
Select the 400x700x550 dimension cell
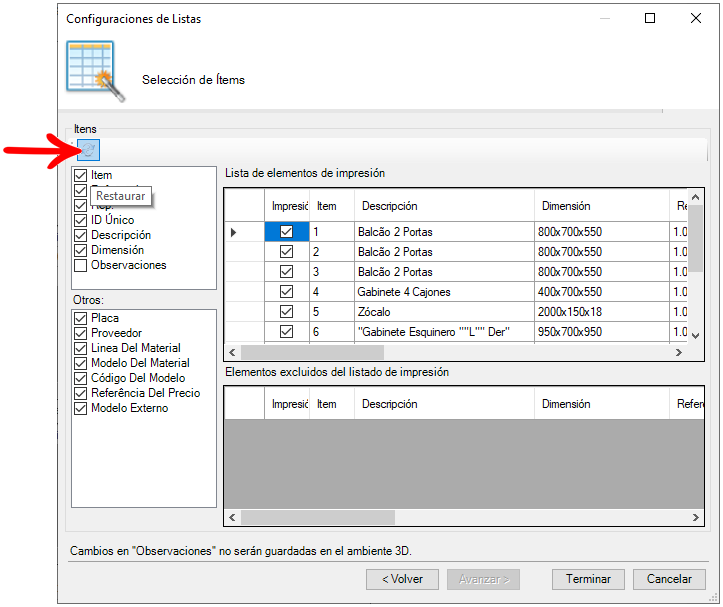[x=602, y=292]
